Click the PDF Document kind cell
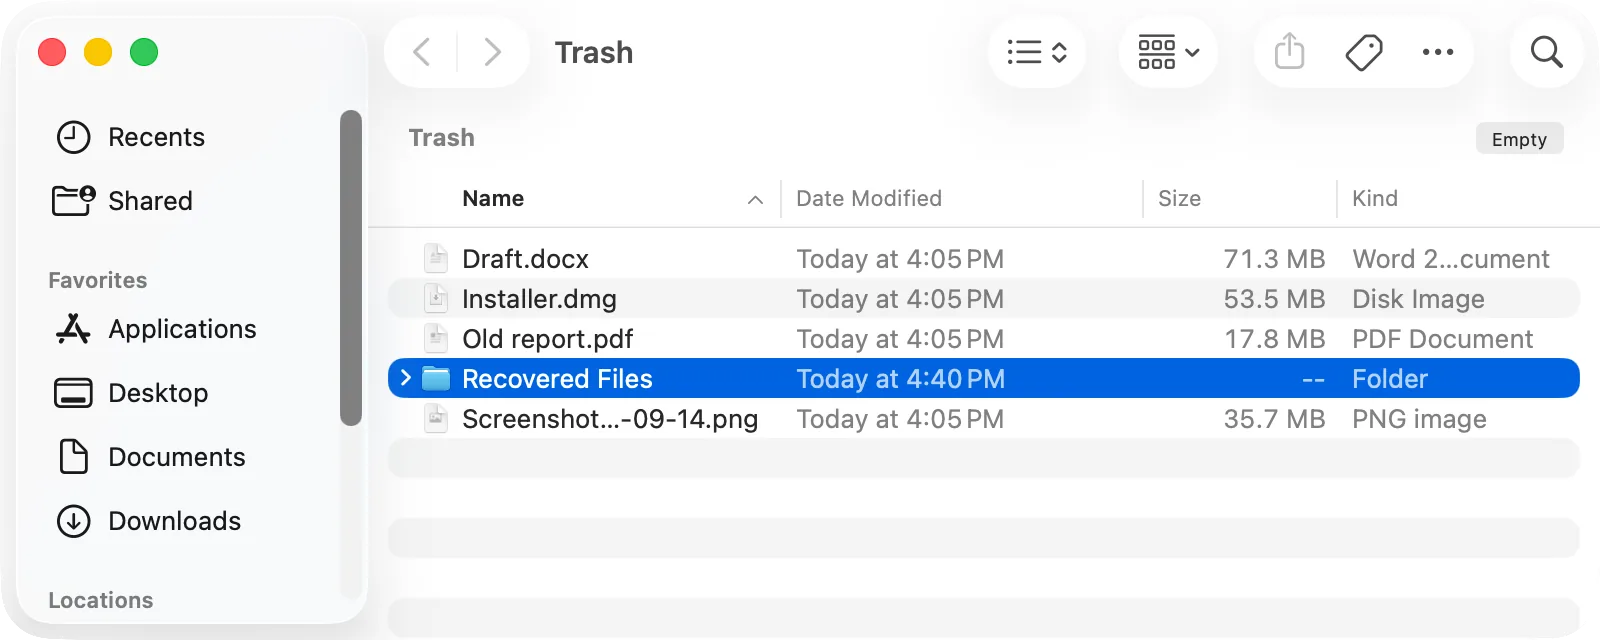Image resolution: width=1600 pixels, height=640 pixels. point(1442,339)
